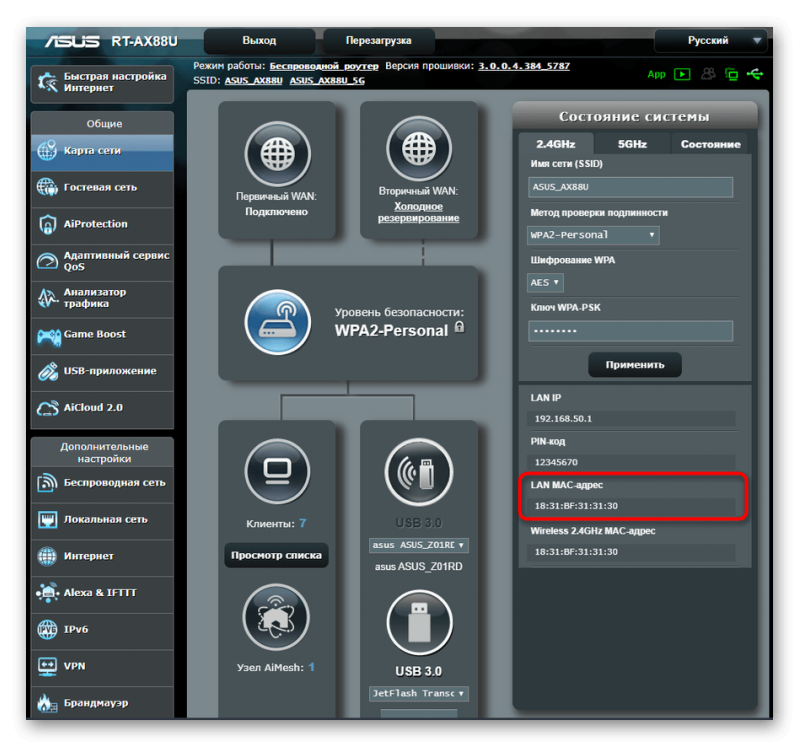The image size is (800, 747).
Task: Click the Брандмауэр firewall flame icon
Action: (47, 703)
